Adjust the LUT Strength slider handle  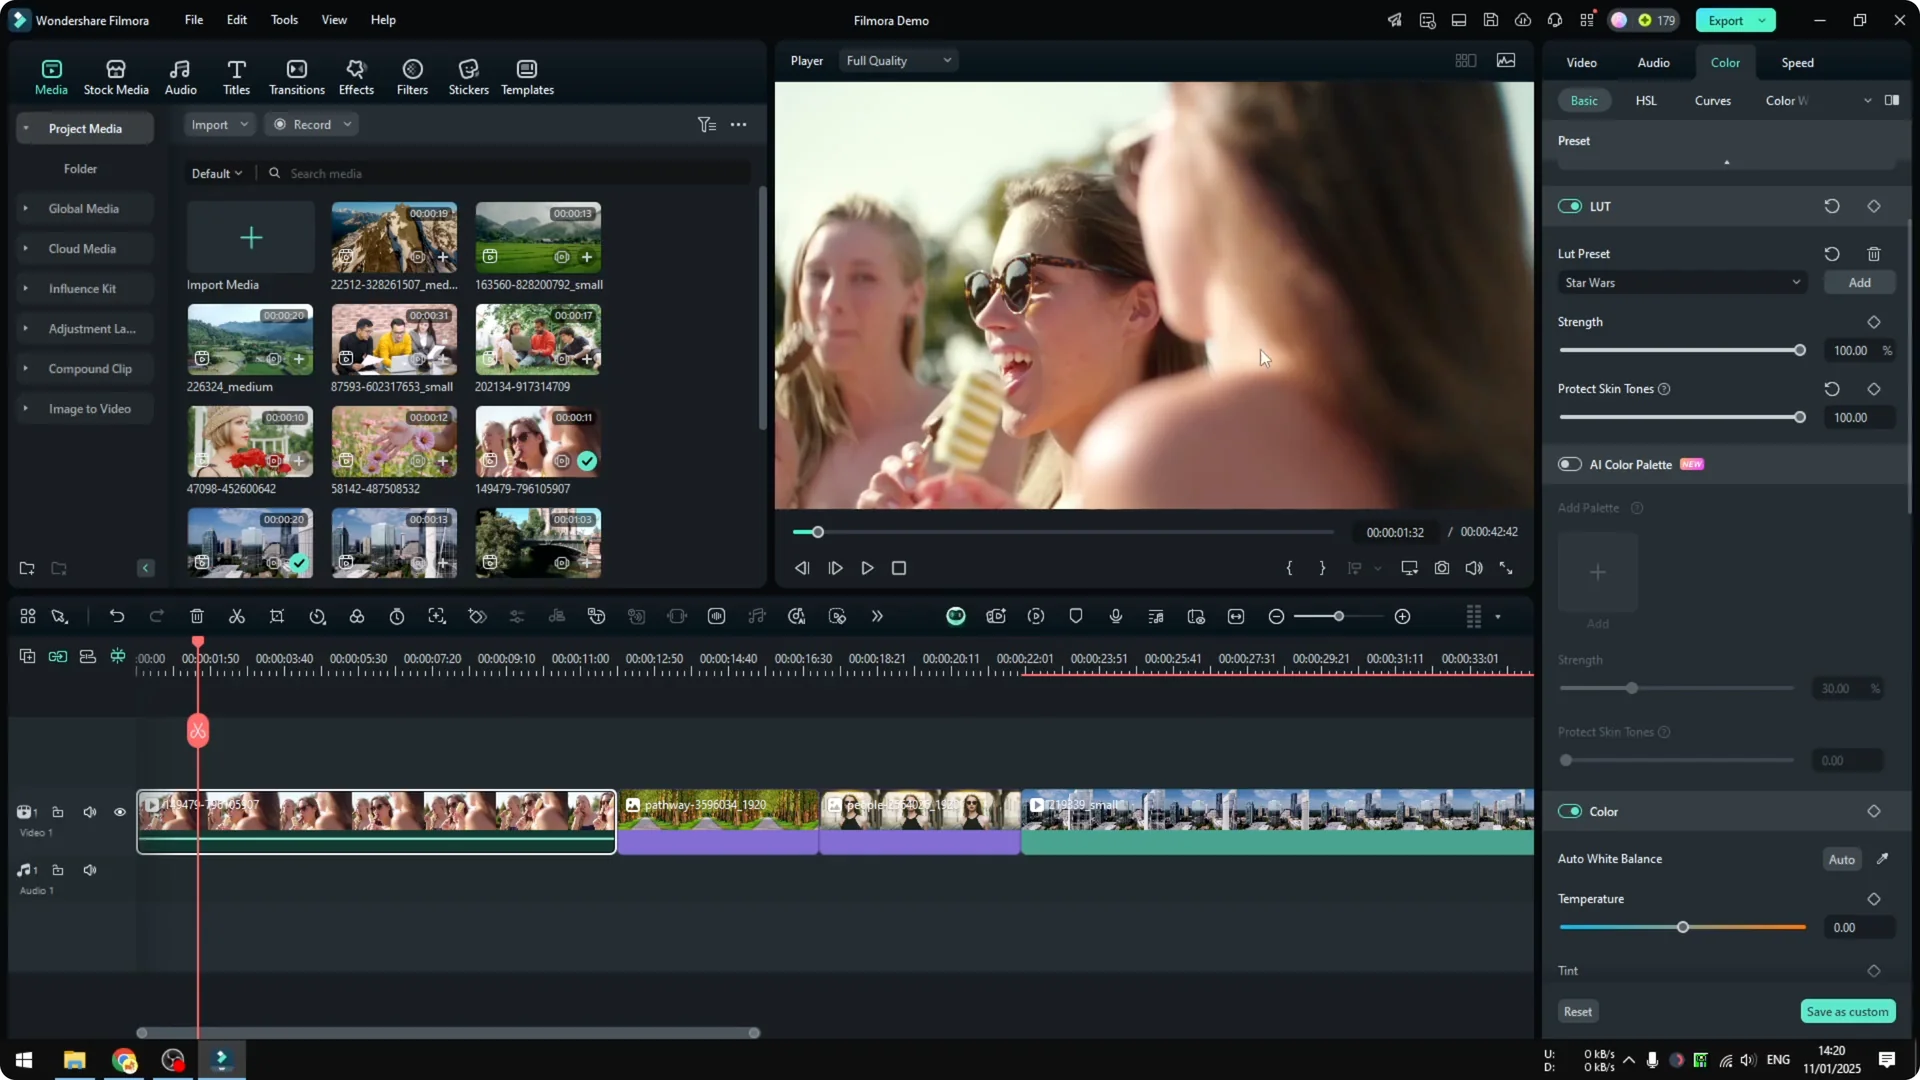point(1799,350)
